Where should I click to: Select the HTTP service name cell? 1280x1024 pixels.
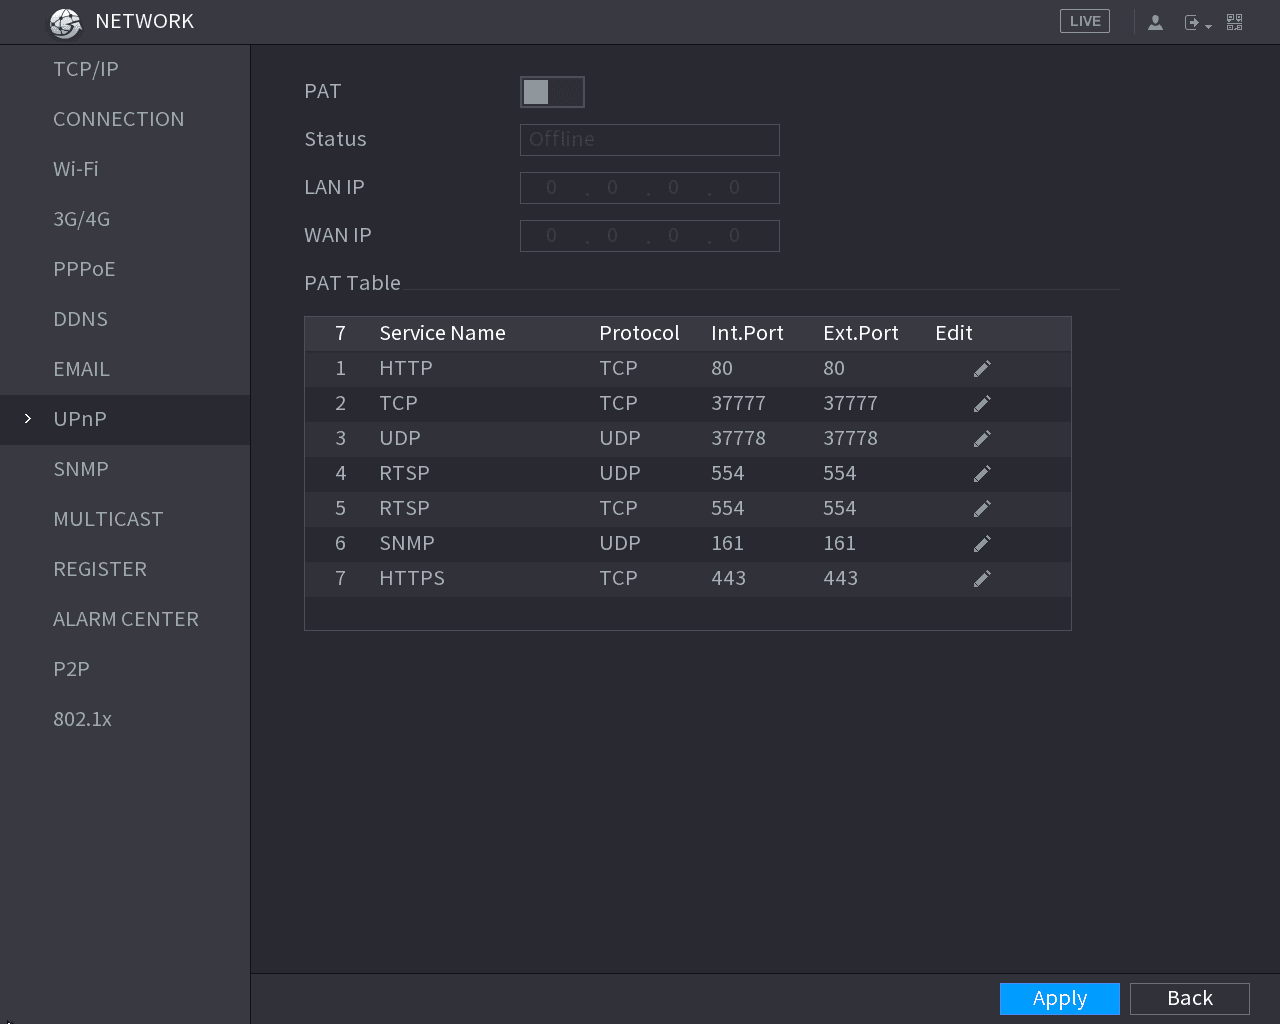pyautogui.click(x=406, y=369)
